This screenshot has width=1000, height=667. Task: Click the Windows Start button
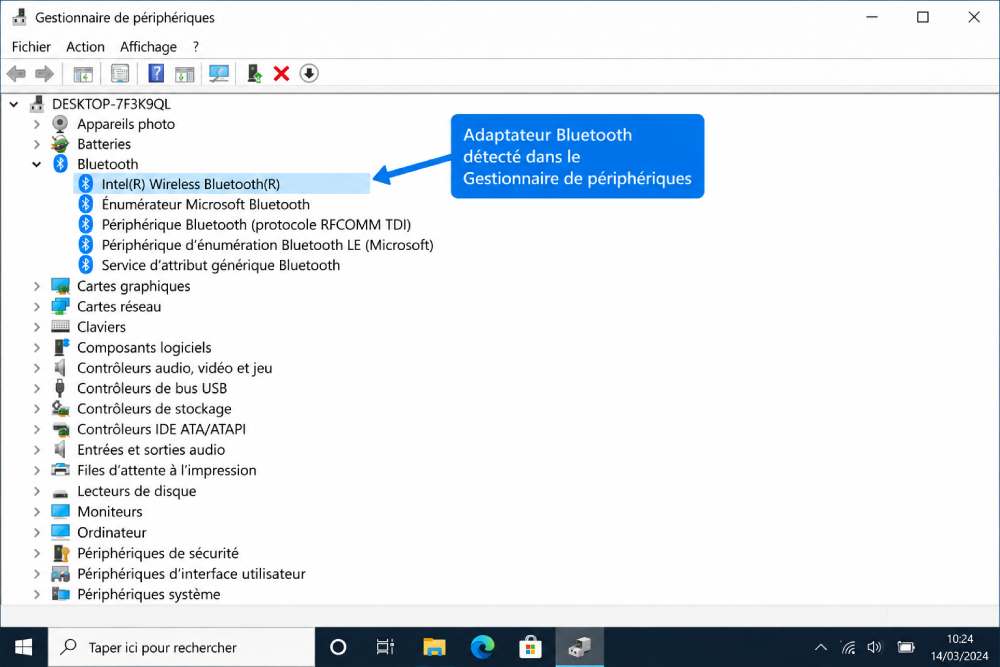[24, 647]
